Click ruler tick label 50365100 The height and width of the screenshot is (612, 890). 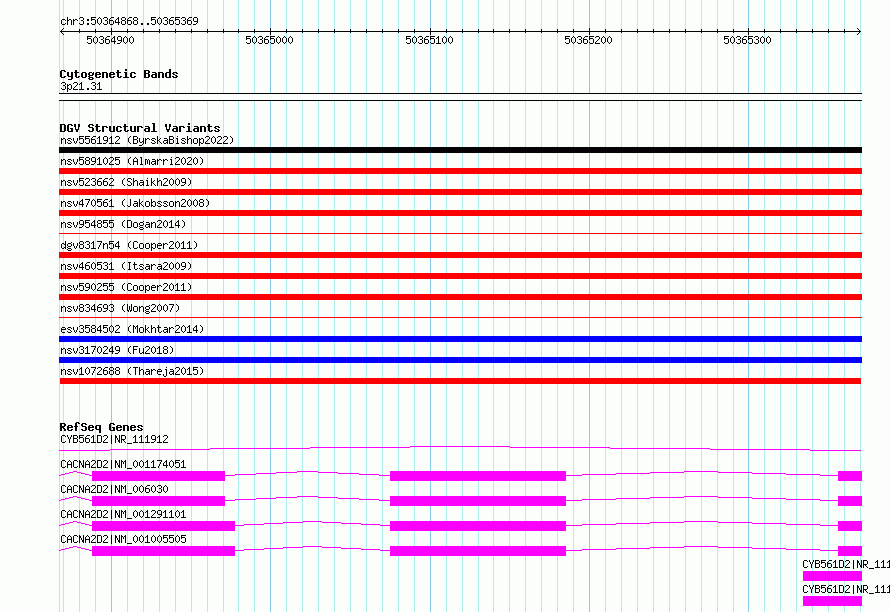(x=429, y=40)
